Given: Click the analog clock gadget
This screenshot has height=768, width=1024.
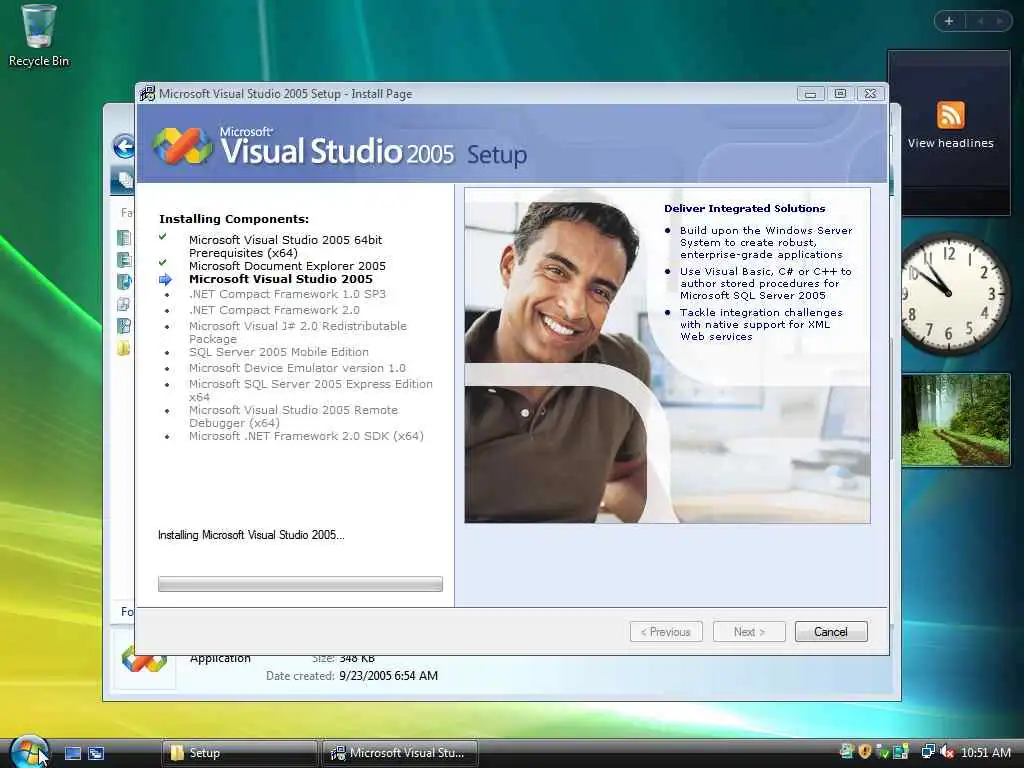Looking at the screenshot, I should pyautogui.click(x=953, y=294).
